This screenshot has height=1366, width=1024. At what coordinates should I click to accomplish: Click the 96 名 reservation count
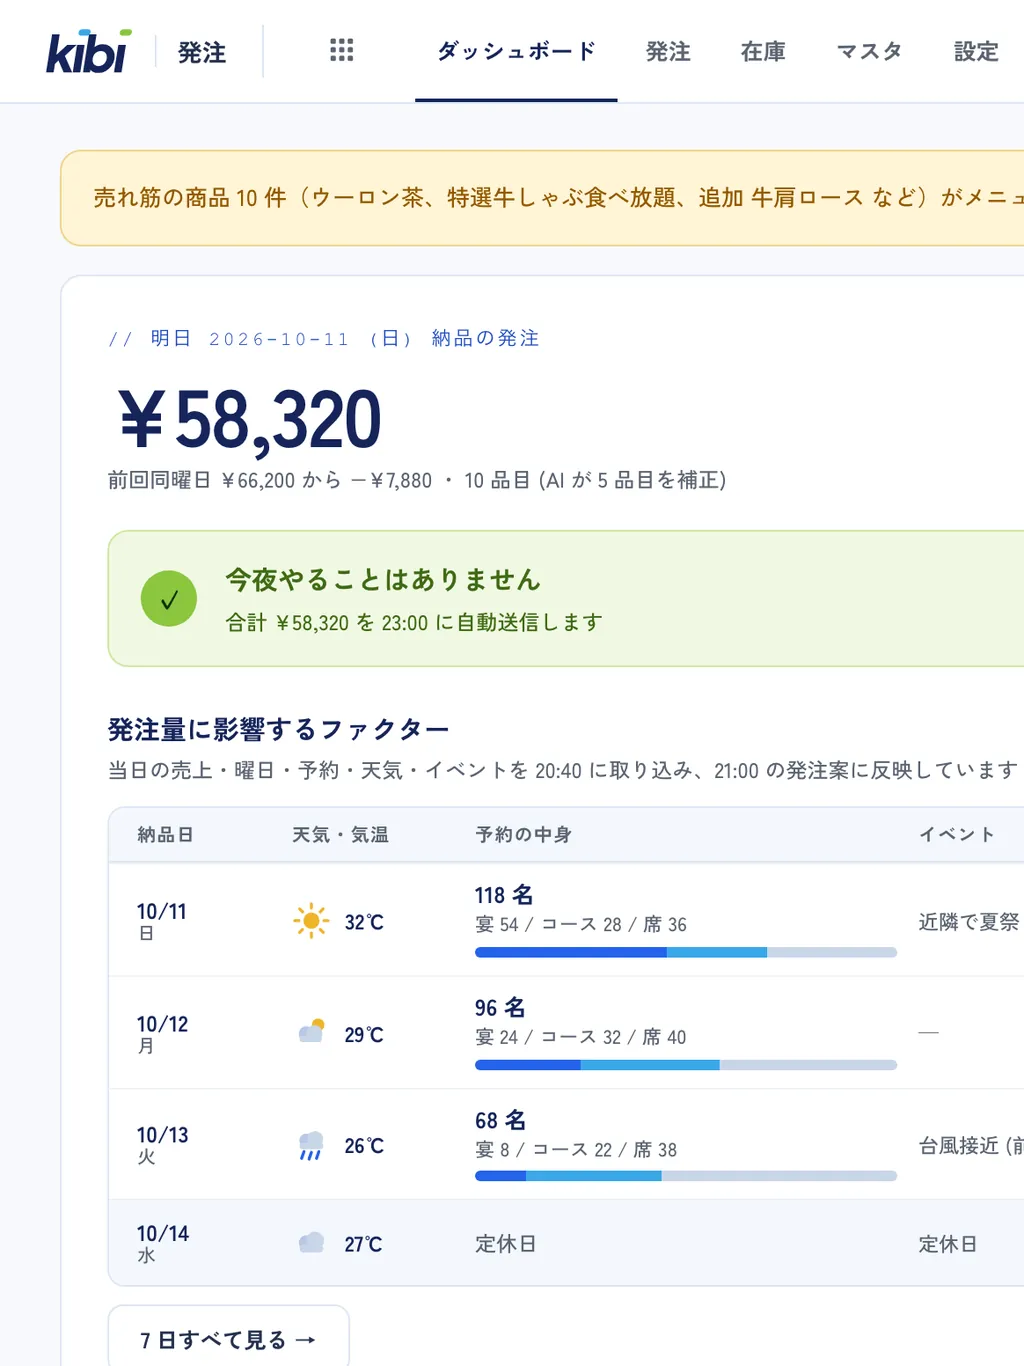(x=500, y=1007)
